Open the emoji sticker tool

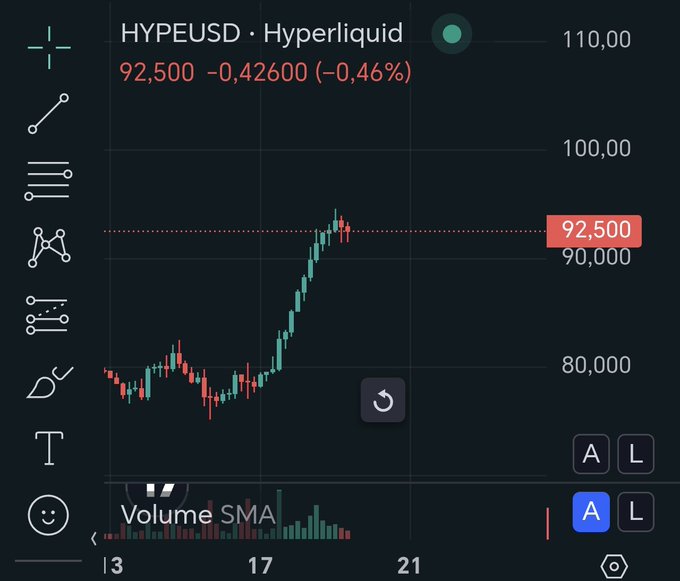(x=48, y=515)
